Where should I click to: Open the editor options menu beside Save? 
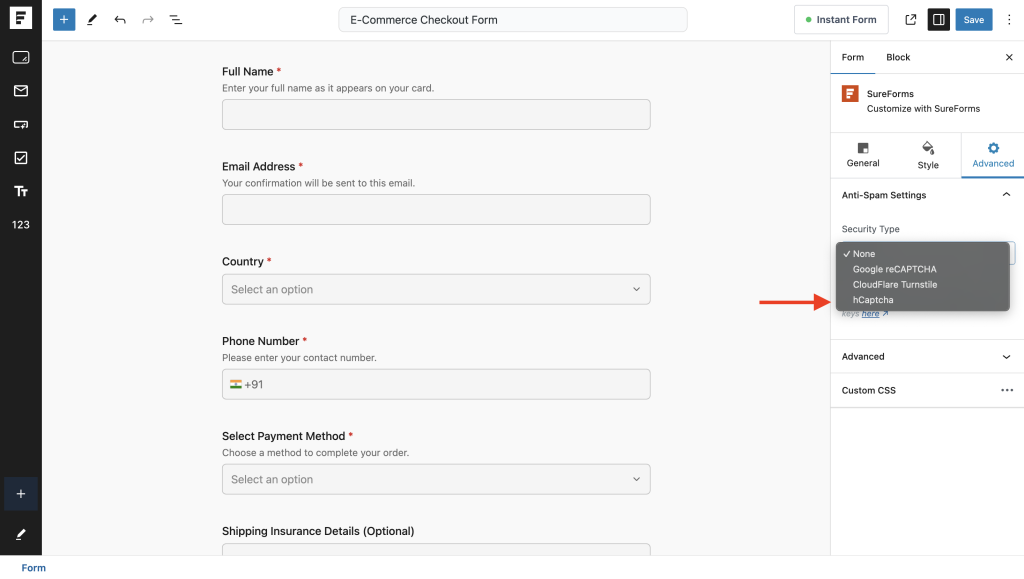click(x=1010, y=19)
